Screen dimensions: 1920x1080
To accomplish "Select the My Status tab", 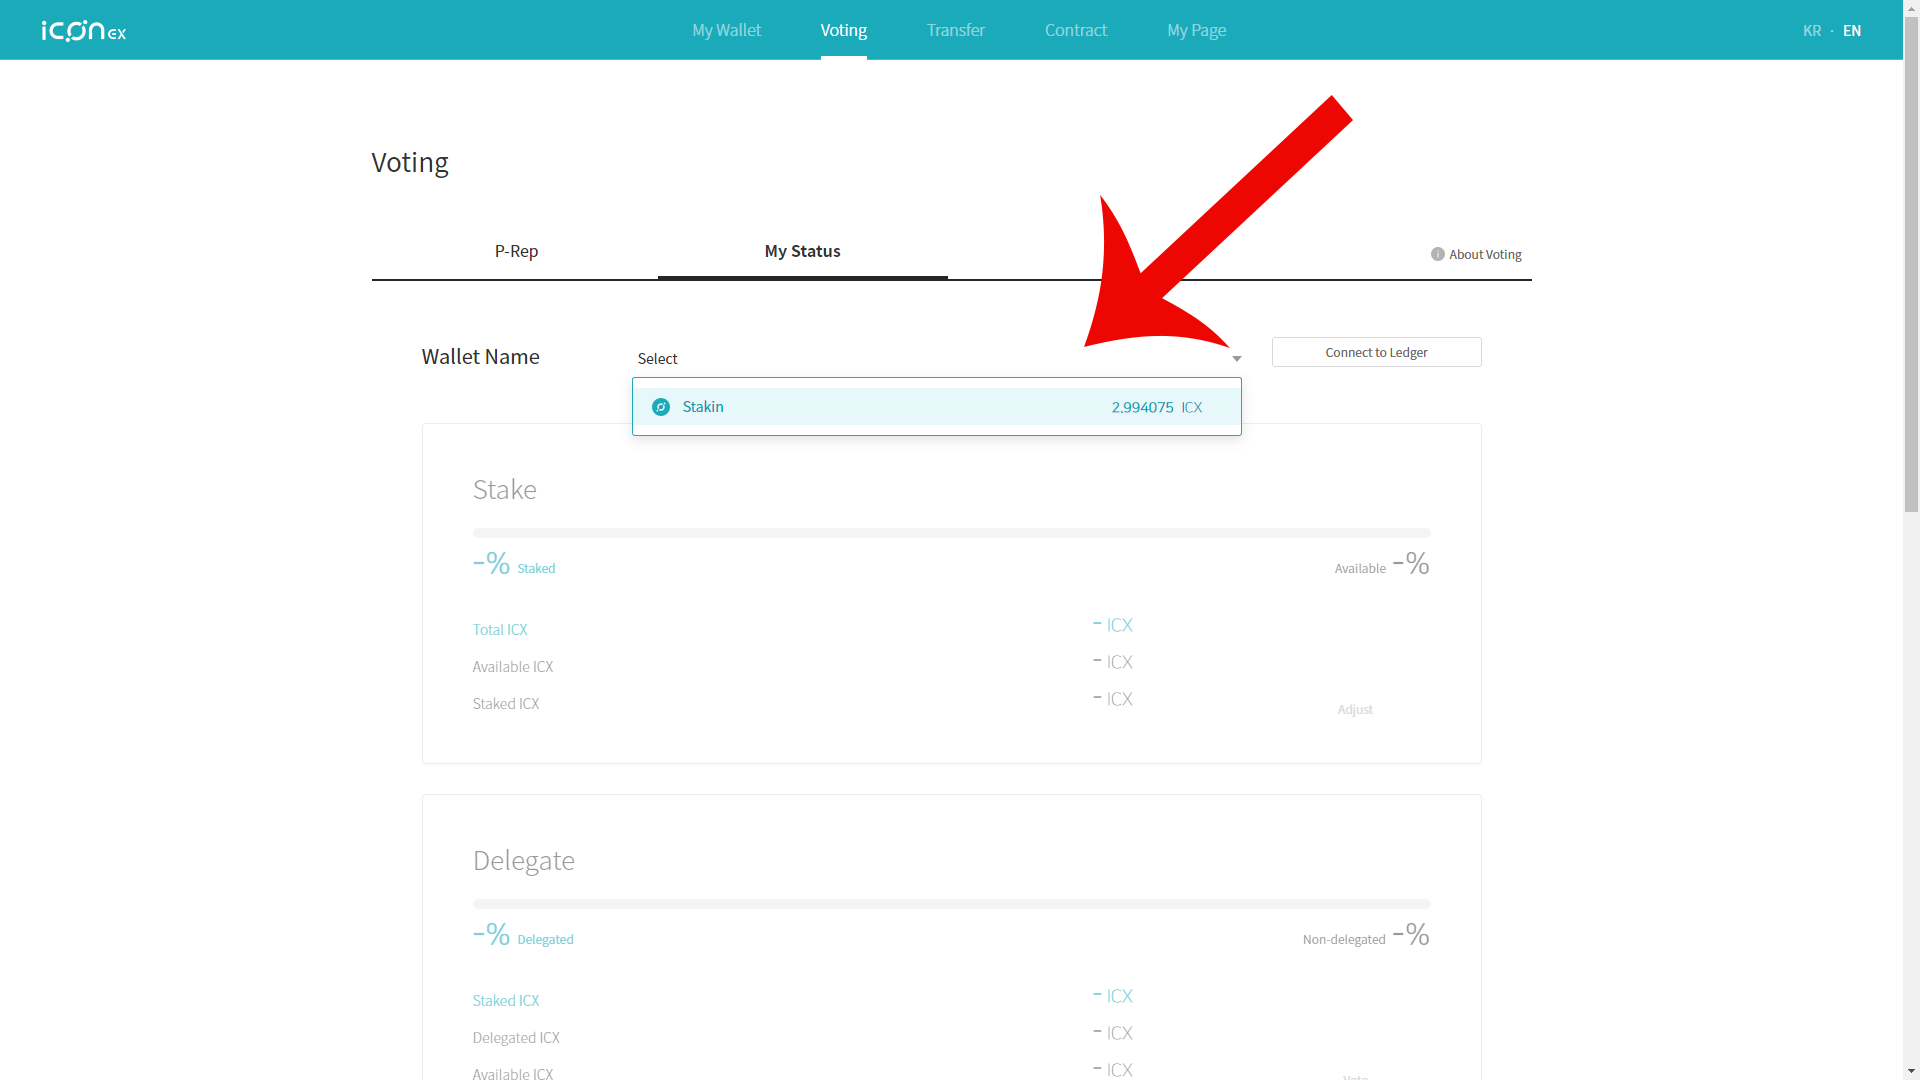I will (x=802, y=251).
